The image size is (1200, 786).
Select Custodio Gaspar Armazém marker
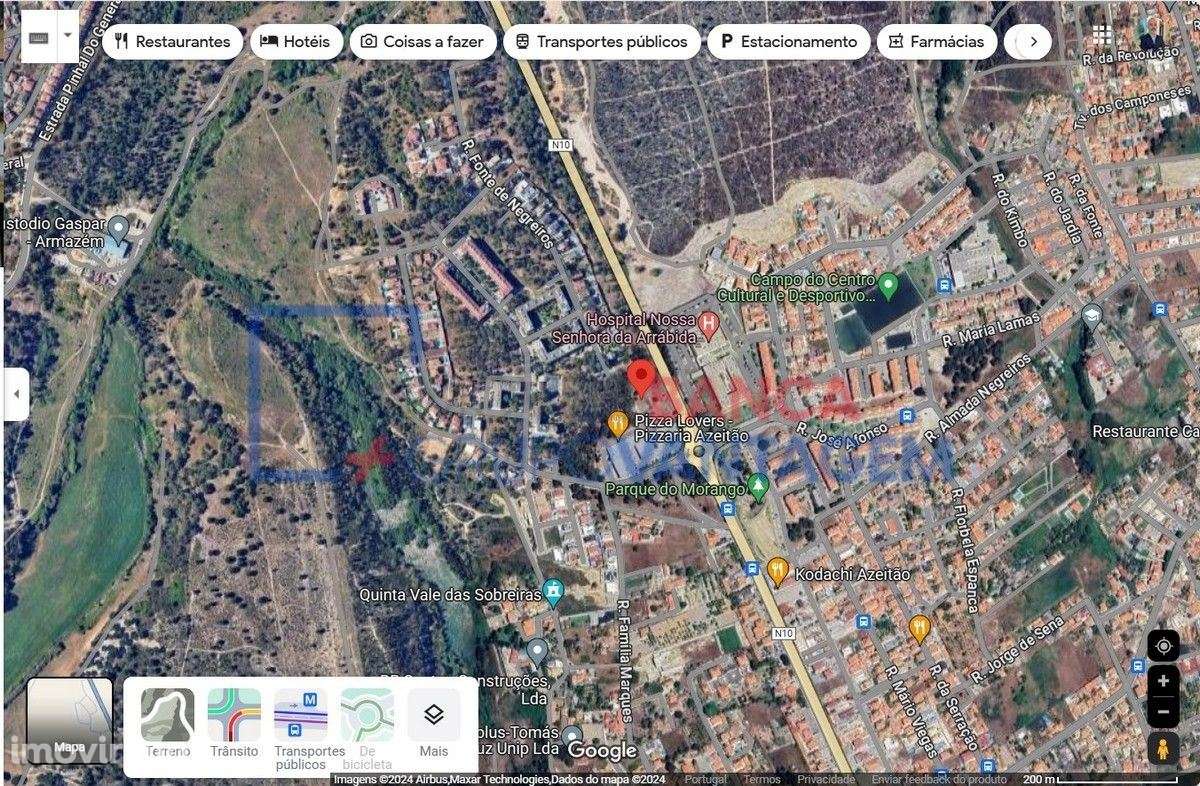(118, 229)
